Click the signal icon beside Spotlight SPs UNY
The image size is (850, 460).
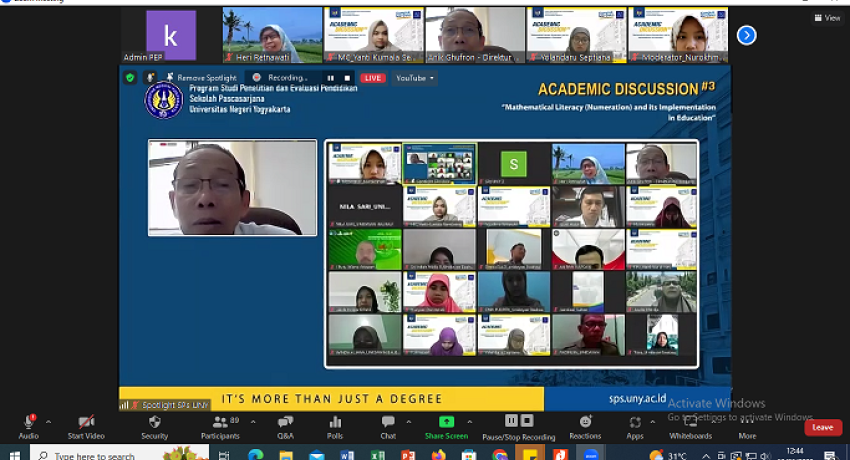(x=124, y=405)
